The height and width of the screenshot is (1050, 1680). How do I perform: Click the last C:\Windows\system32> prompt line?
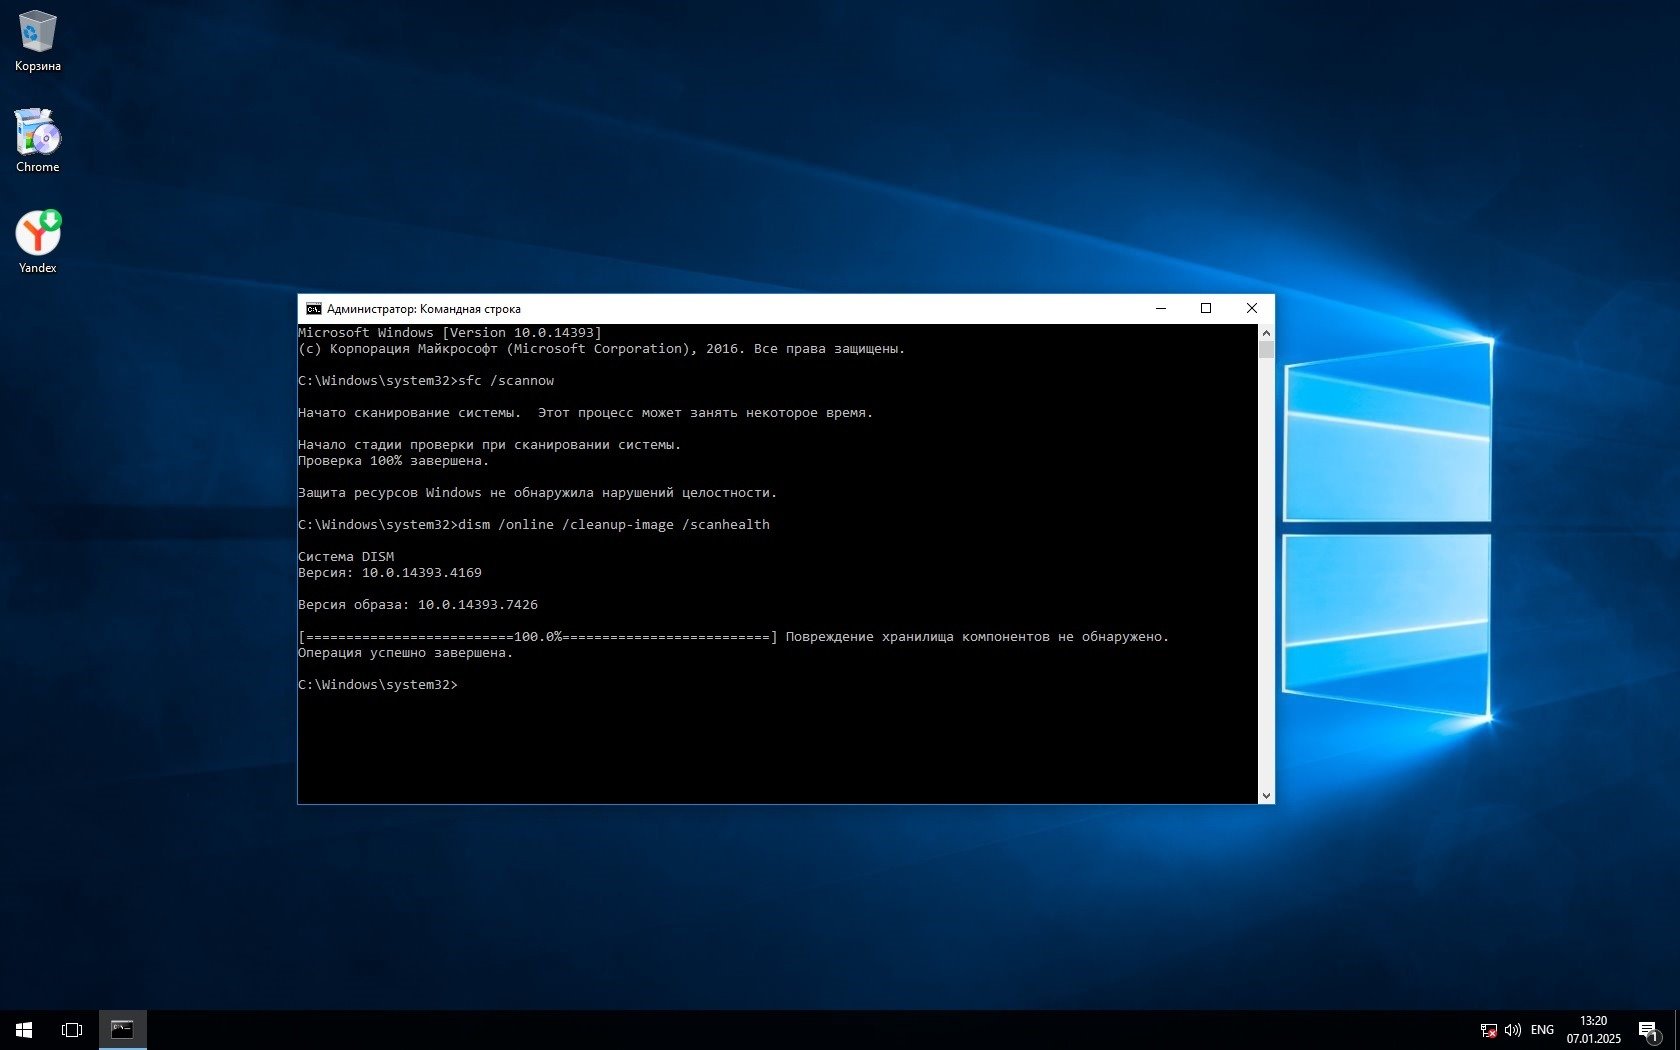(x=378, y=685)
